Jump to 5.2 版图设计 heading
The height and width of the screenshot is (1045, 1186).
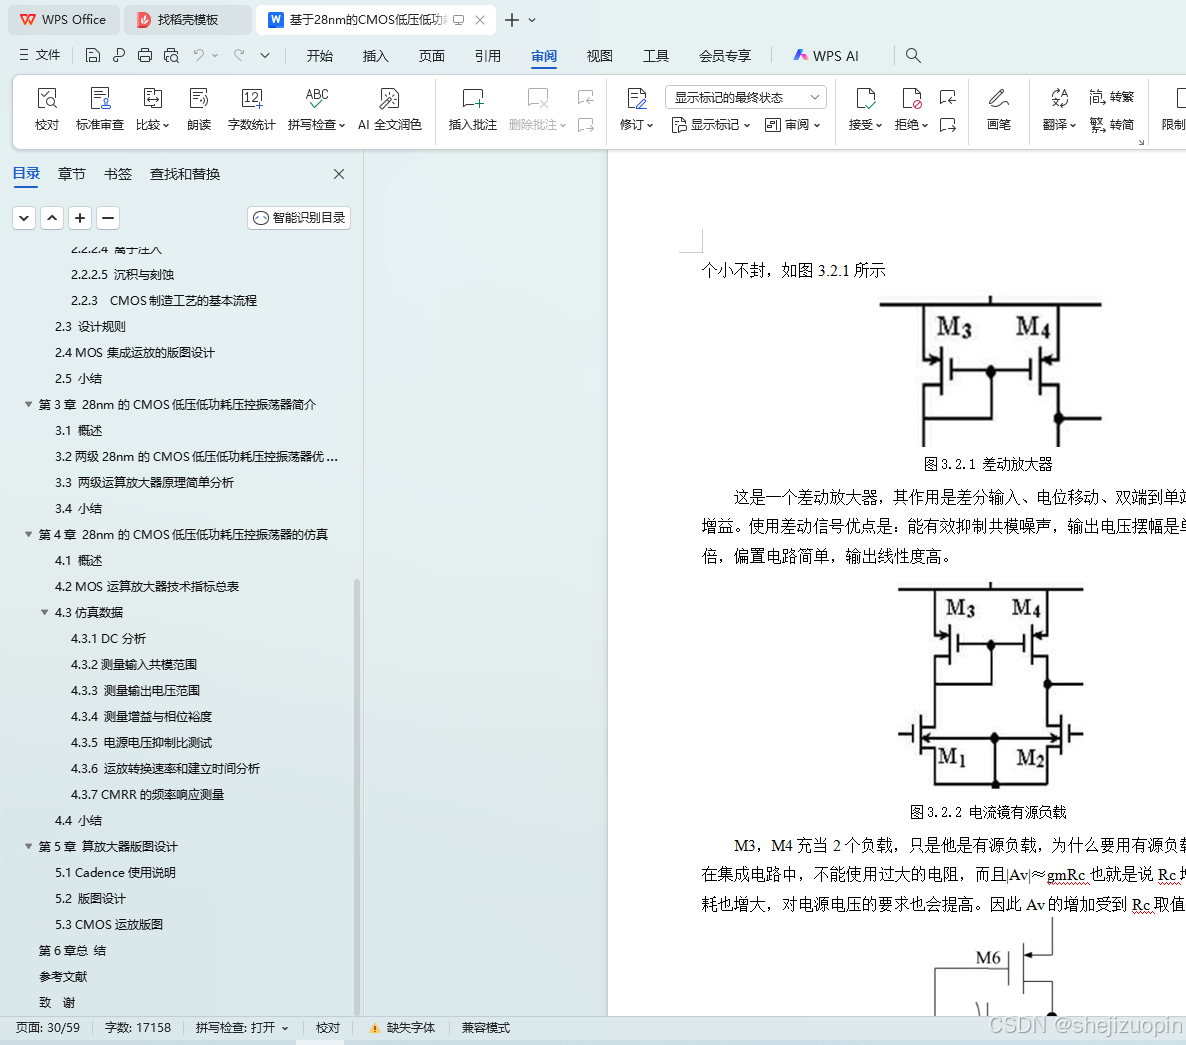pyautogui.click(x=90, y=898)
